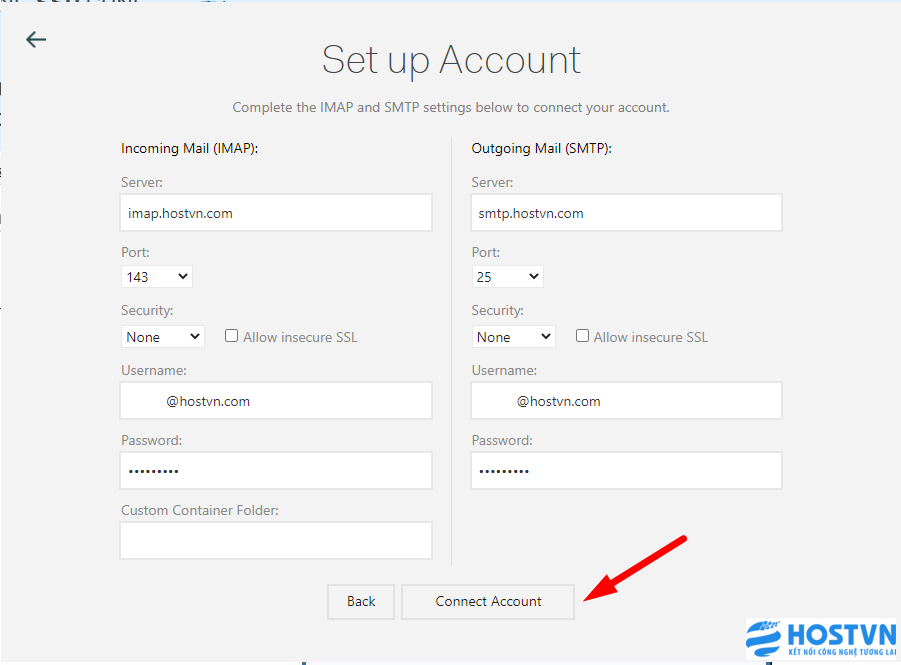This screenshot has height=665, width=901.
Task: Click the Custom Container Folder field
Action: [x=276, y=540]
